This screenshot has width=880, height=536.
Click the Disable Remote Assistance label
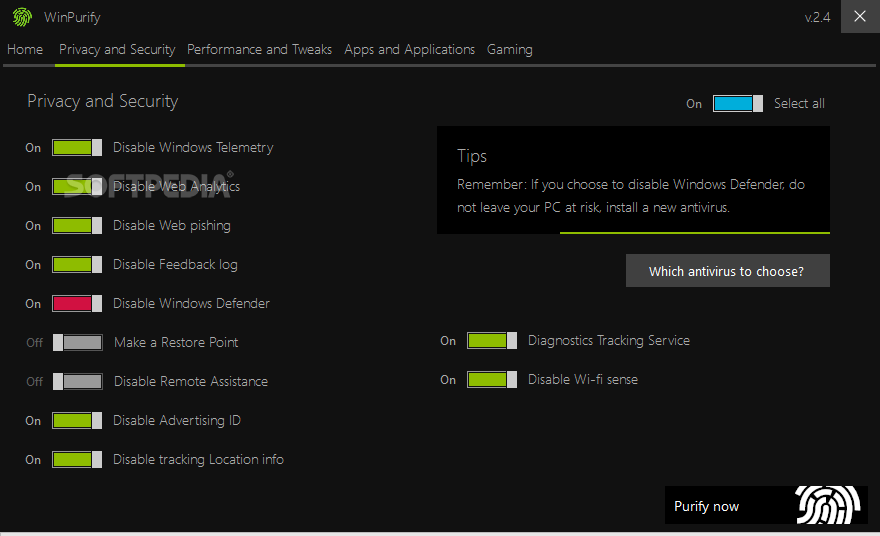(x=191, y=382)
